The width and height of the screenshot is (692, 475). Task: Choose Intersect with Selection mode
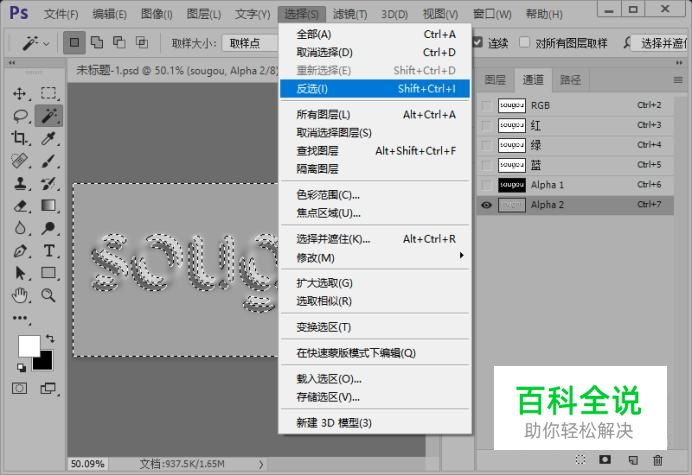point(142,43)
